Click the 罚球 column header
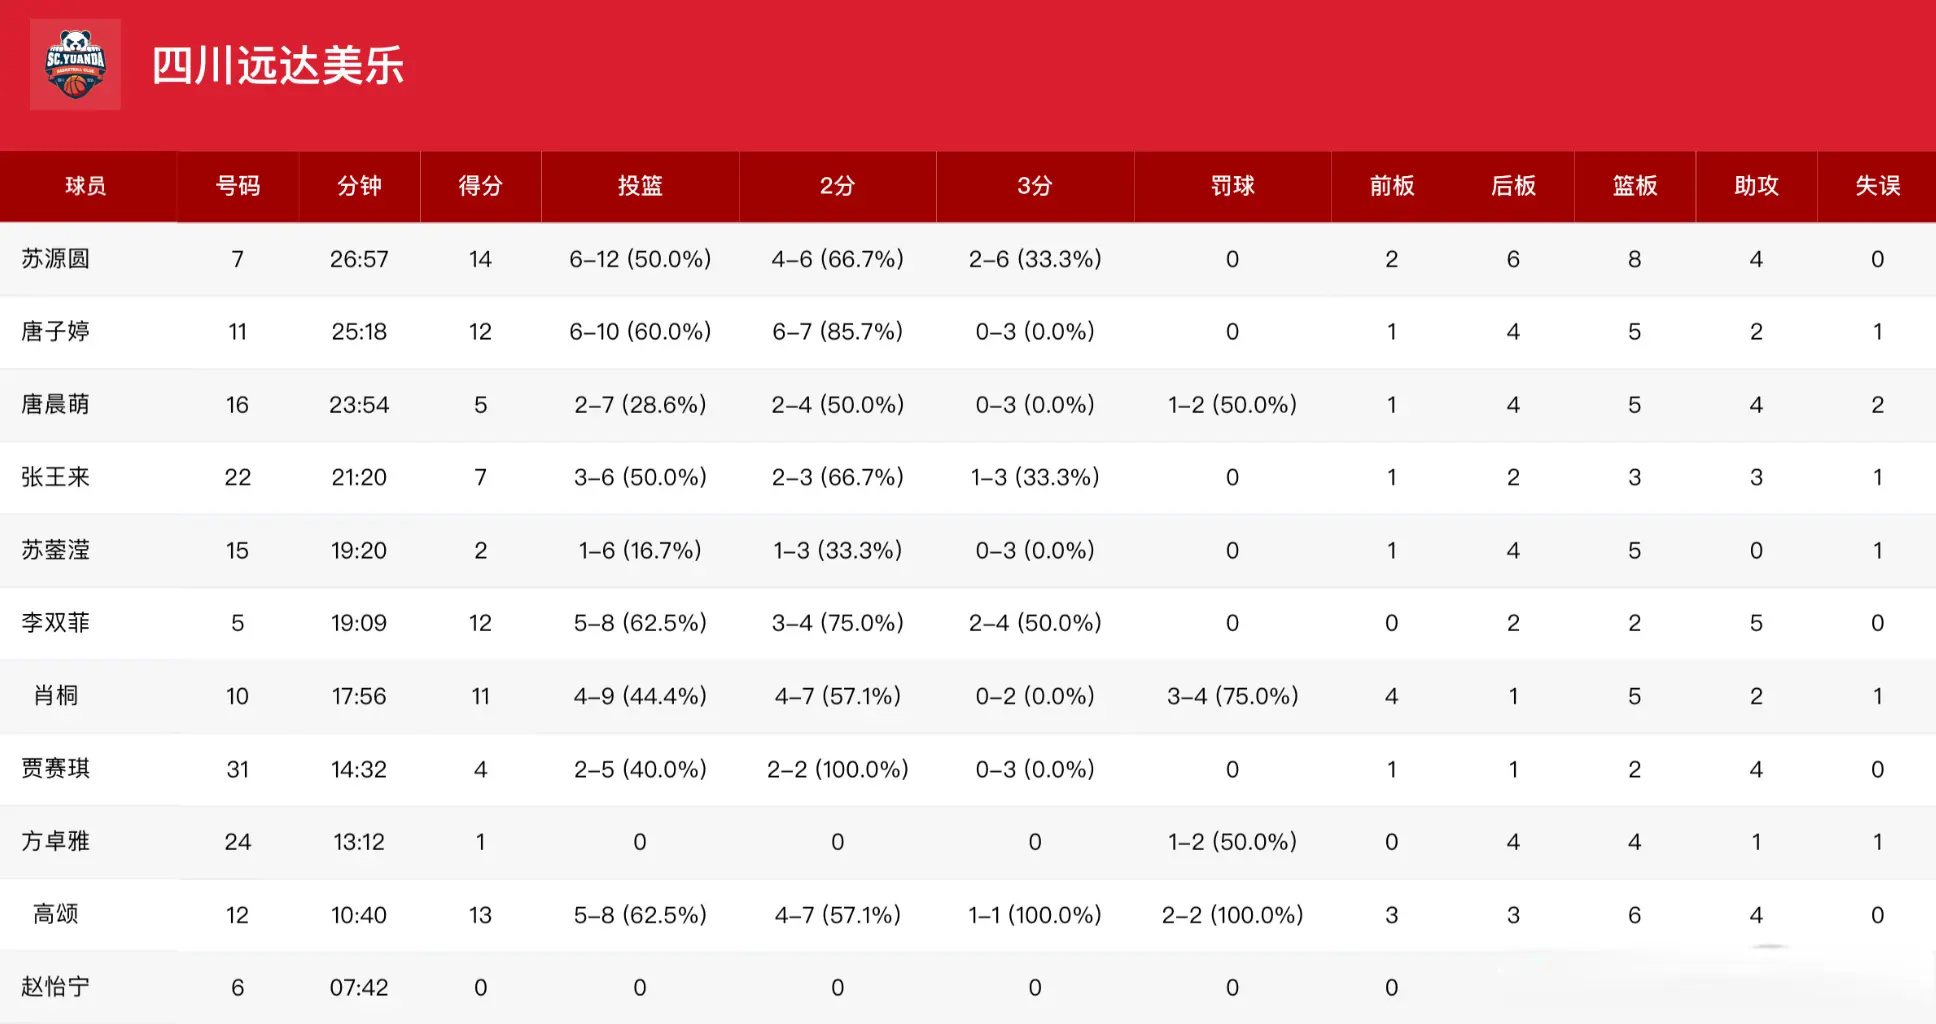The height and width of the screenshot is (1024, 1936). click(1232, 186)
